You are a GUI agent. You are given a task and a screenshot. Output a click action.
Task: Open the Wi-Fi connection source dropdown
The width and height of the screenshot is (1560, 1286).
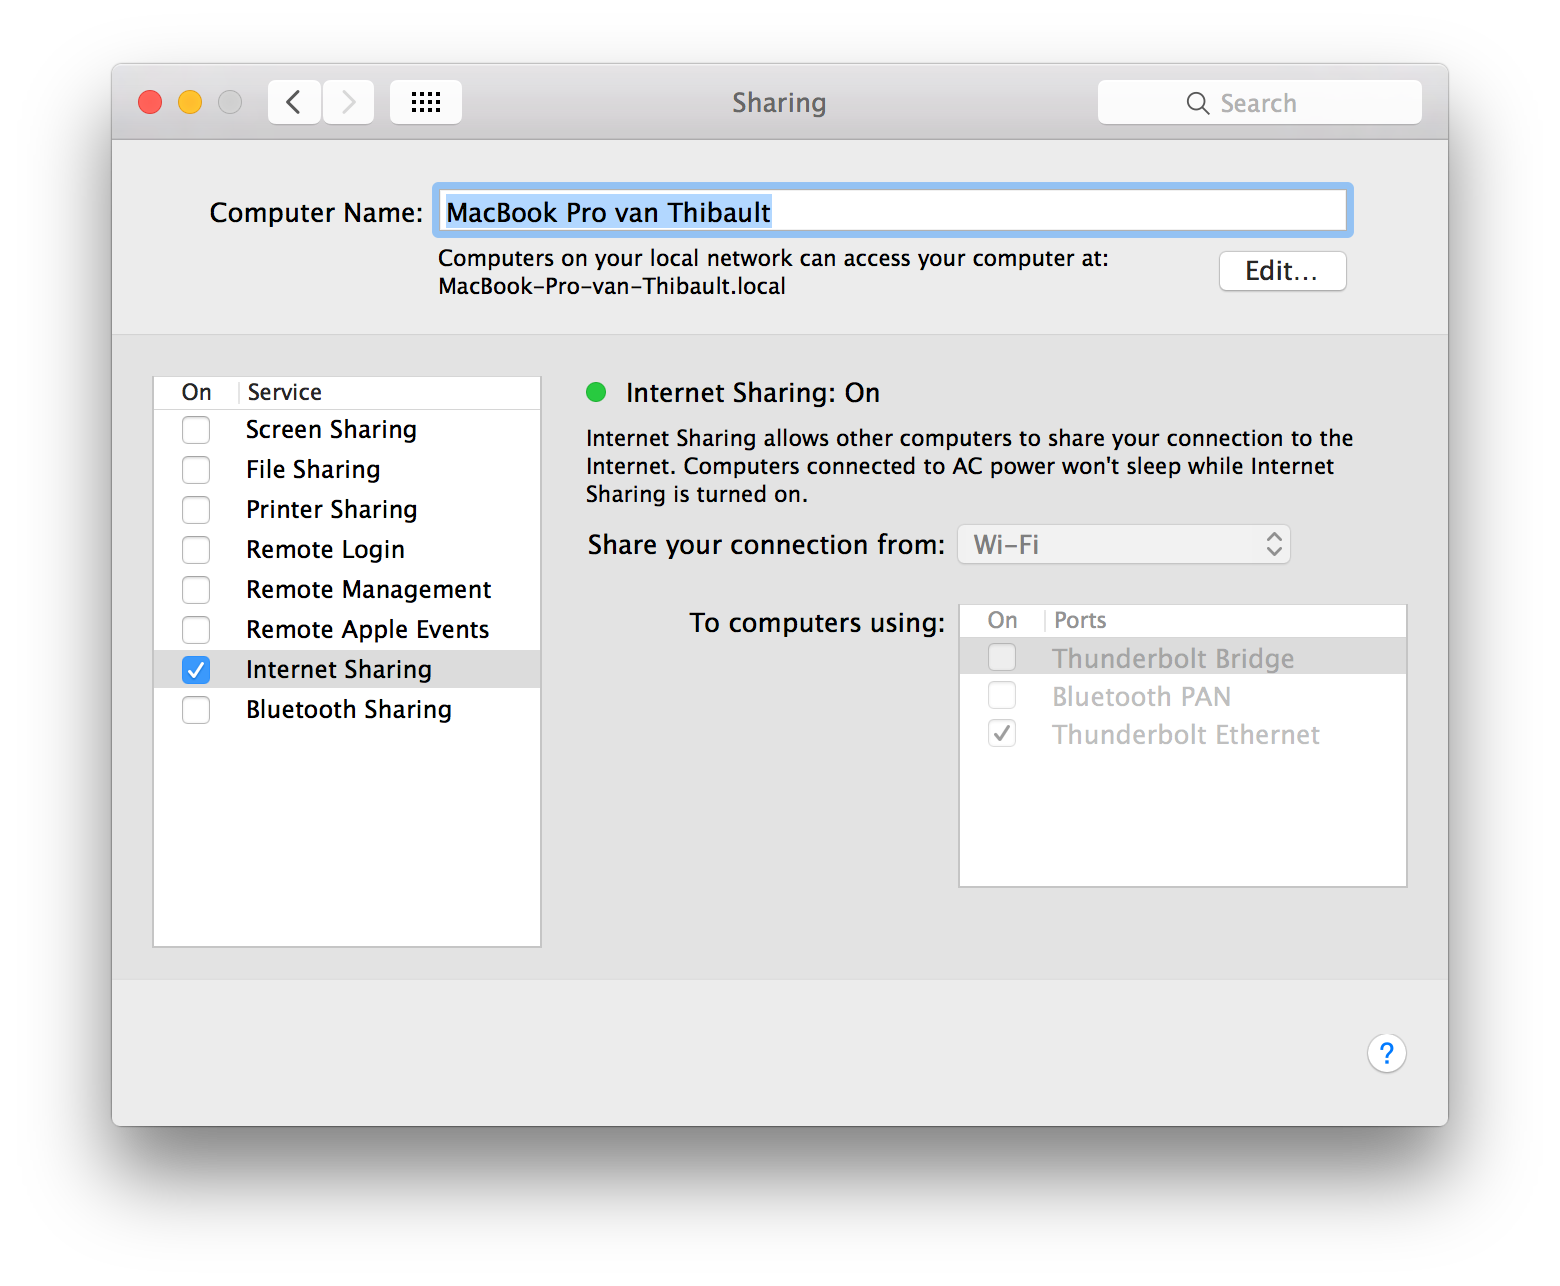[1124, 544]
